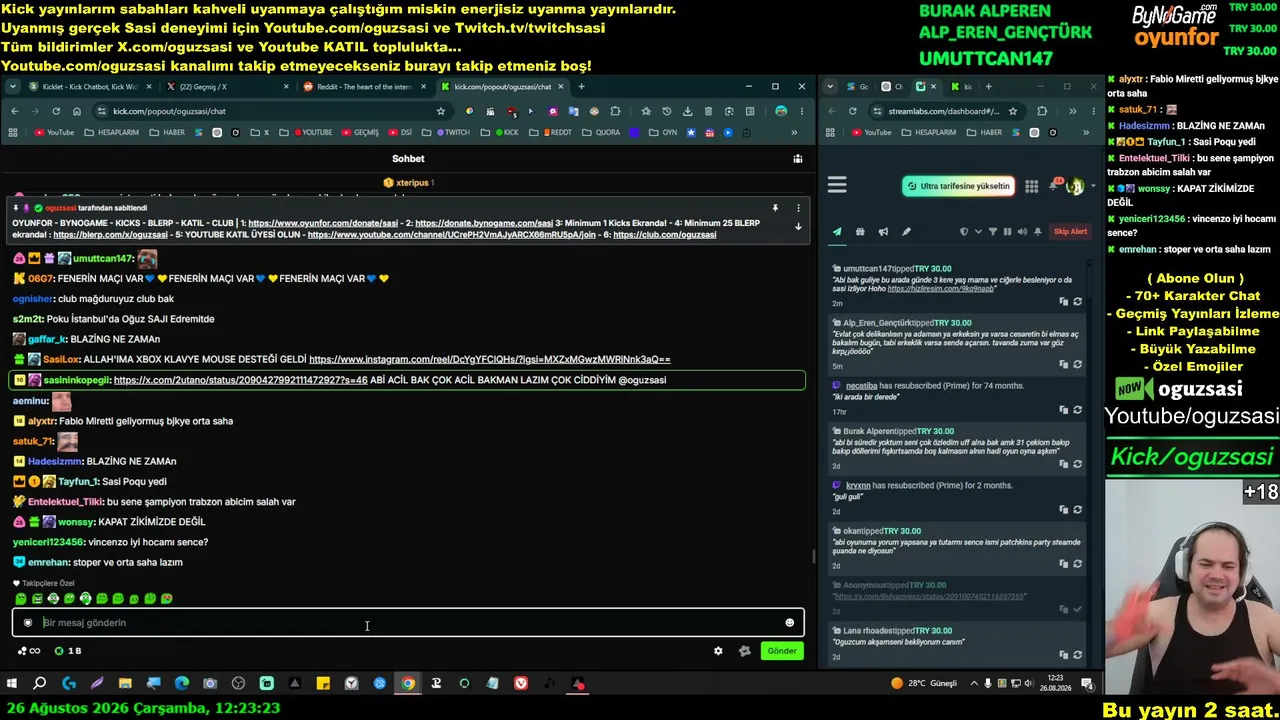Open Google Chrome from the taskbar
Viewport: 1280px width, 720px height.
pyautogui.click(x=408, y=684)
